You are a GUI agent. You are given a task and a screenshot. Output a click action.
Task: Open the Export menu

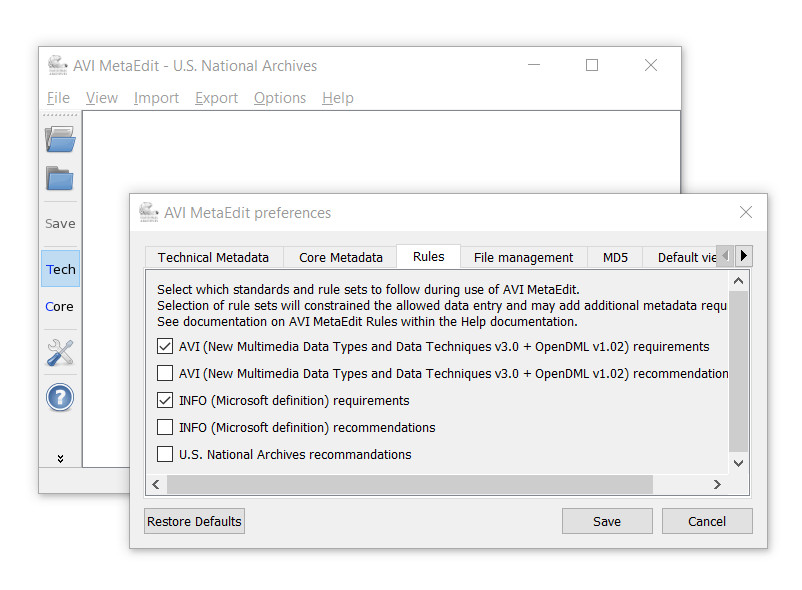[216, 98]
